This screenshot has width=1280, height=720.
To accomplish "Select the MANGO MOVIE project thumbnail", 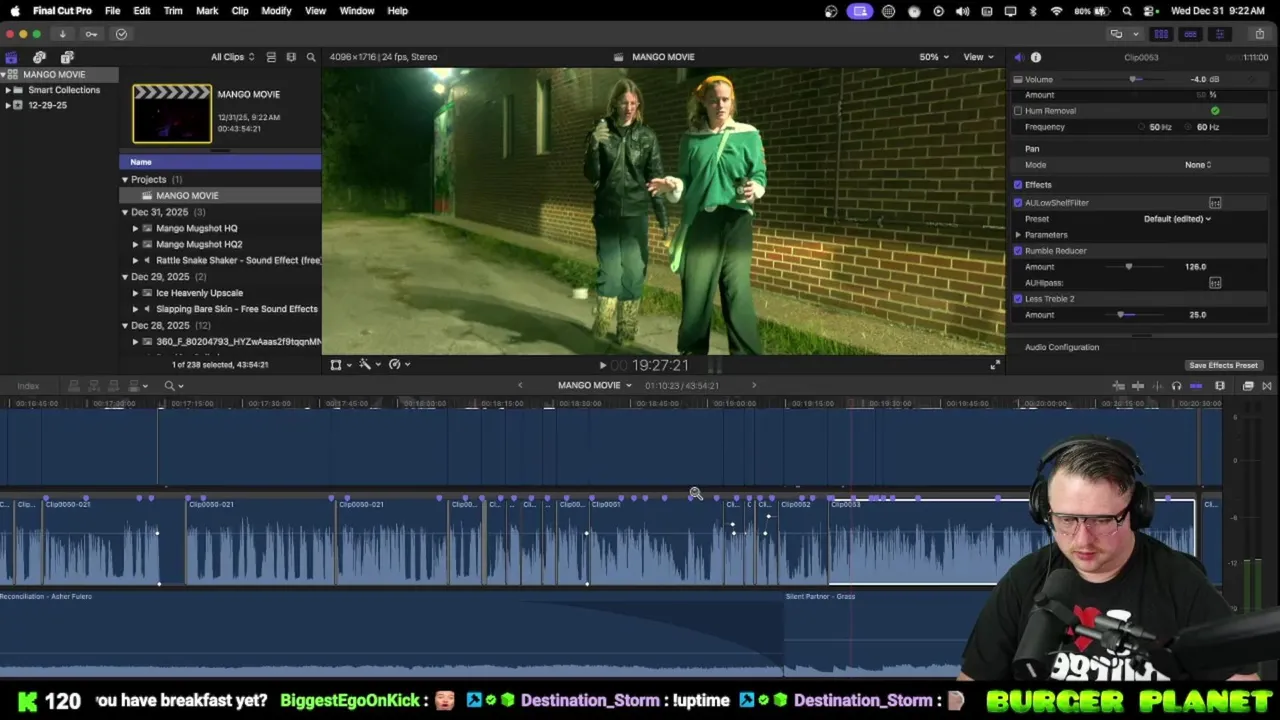I will [x=172, y=114].
